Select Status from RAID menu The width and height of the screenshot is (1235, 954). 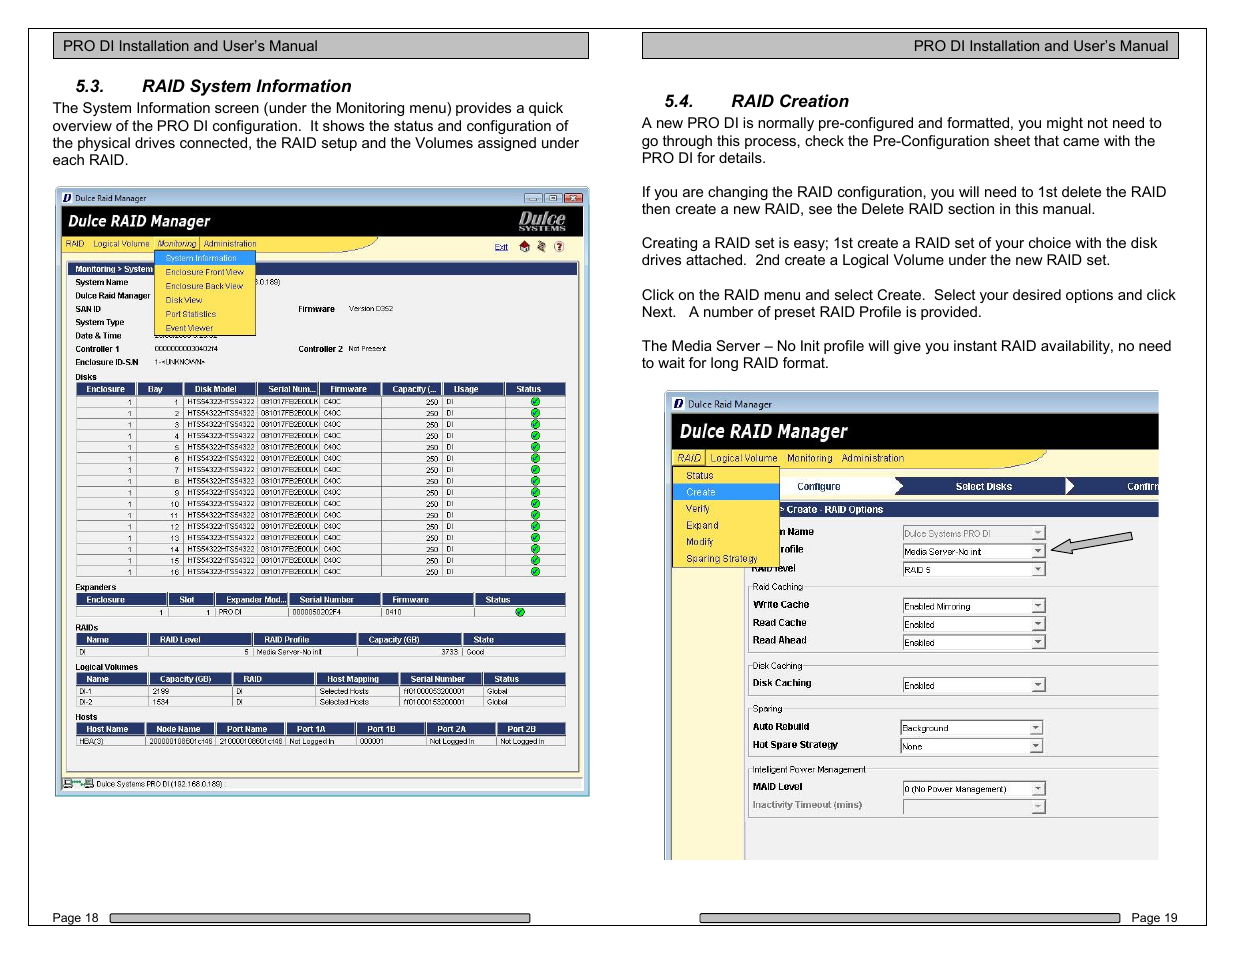tap(726, 476)
